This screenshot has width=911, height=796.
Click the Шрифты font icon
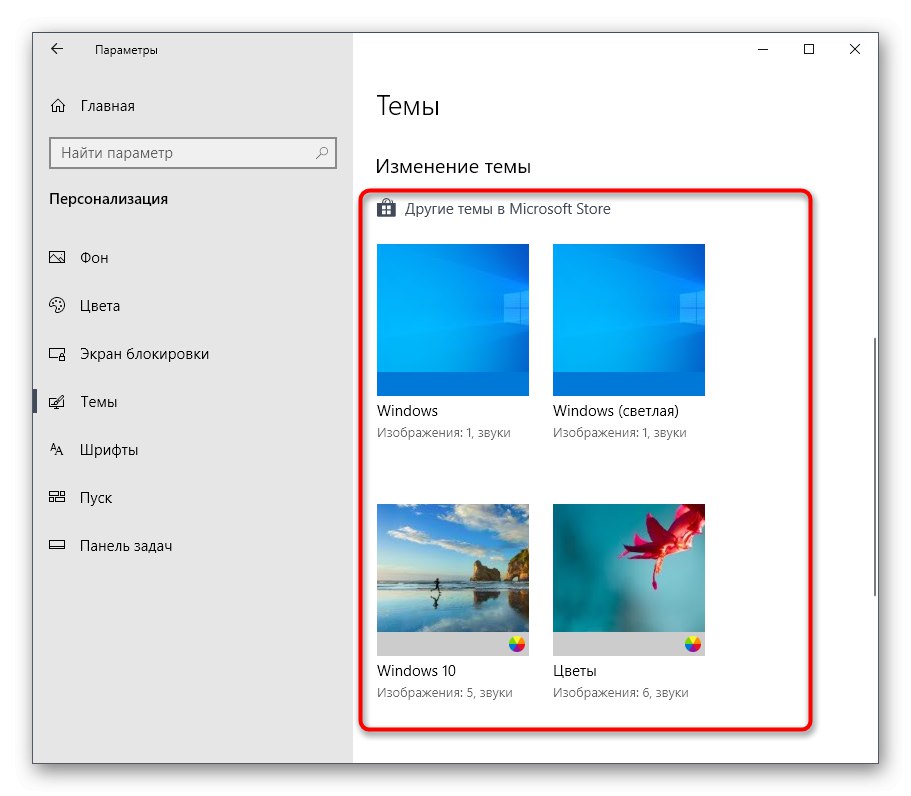coord(58,450)
